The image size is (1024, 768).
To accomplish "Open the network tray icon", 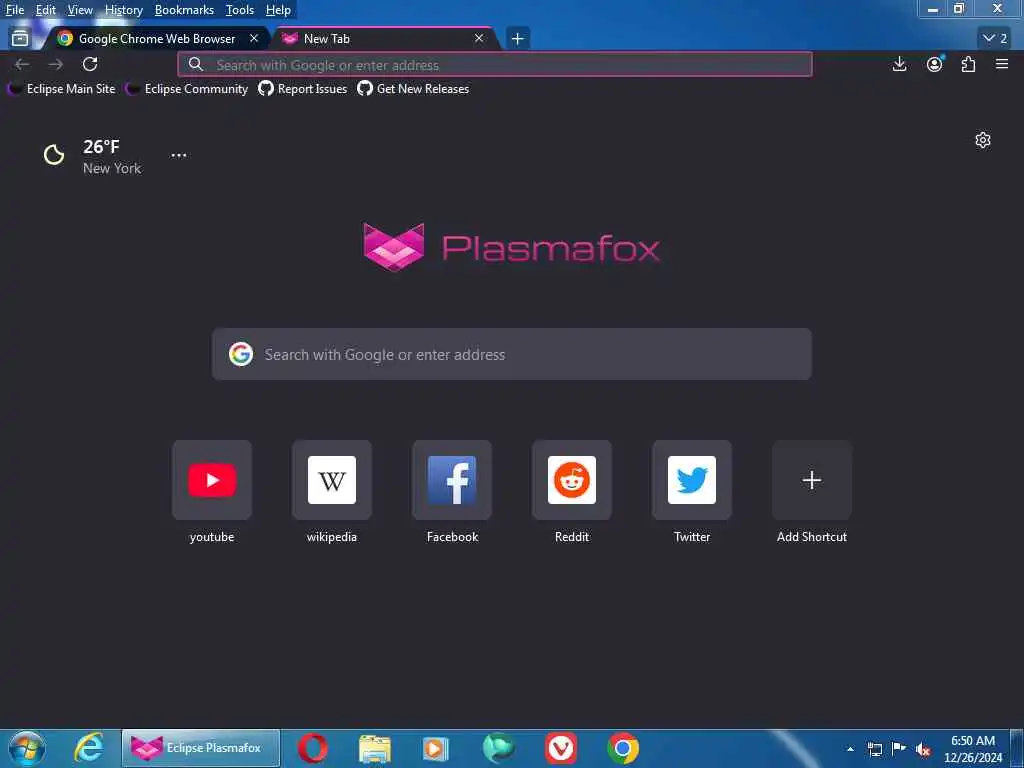I will (875, 749).
